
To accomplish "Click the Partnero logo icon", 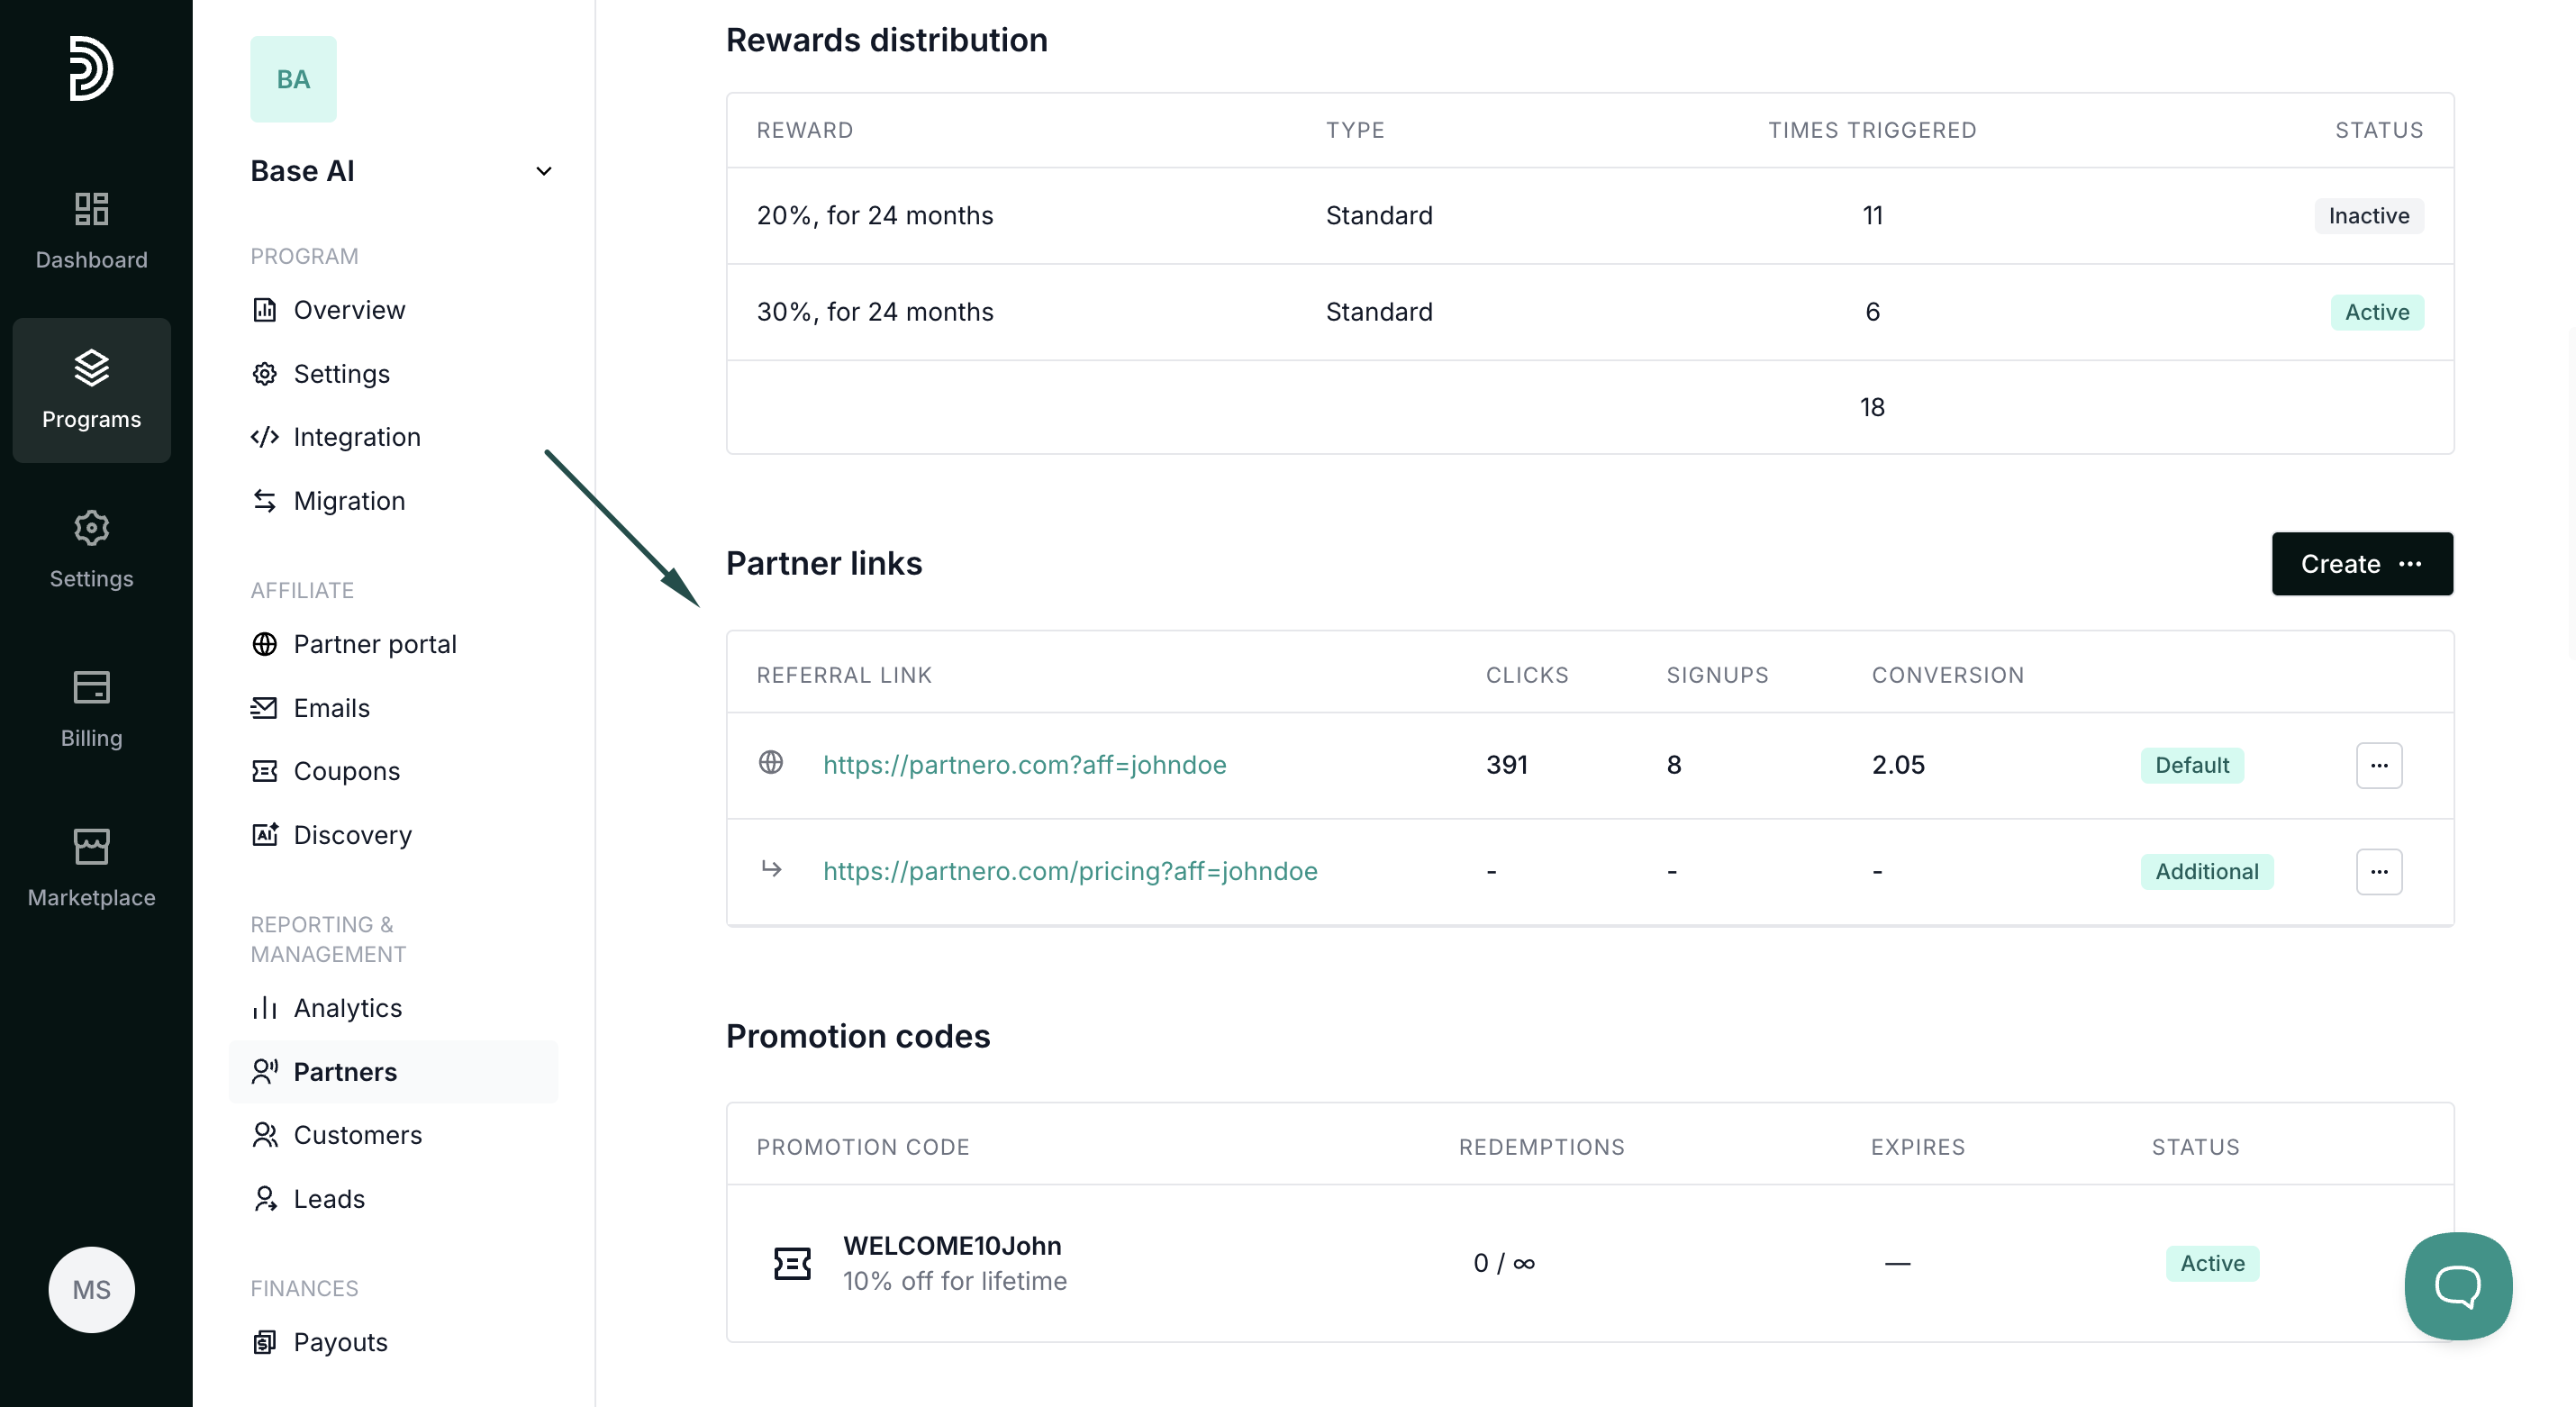I will click(90, 68).
